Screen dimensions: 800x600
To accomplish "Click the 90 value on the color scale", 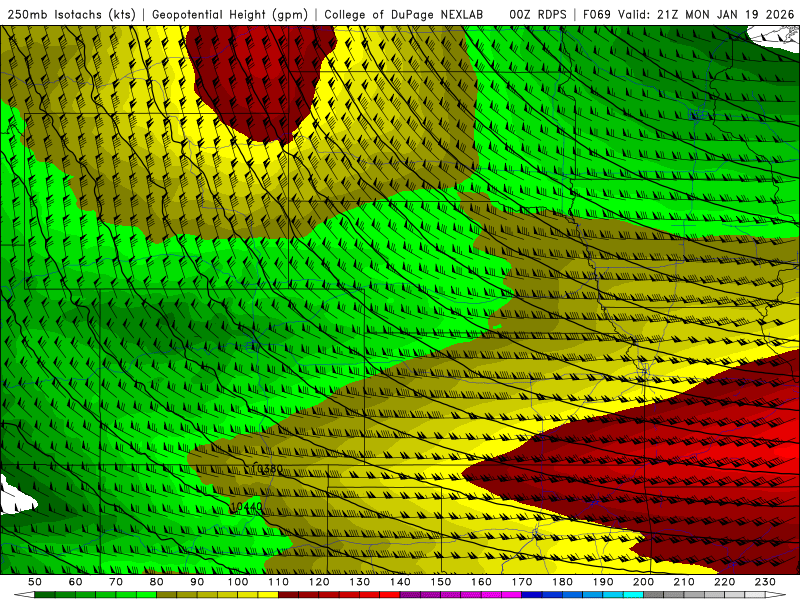I will point(197,582).
